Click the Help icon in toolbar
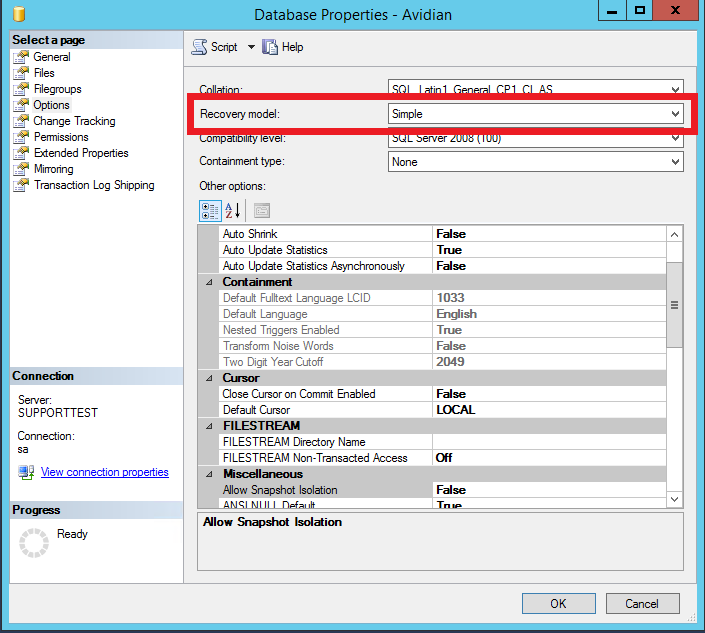The image size is (705, 633). 270,47
